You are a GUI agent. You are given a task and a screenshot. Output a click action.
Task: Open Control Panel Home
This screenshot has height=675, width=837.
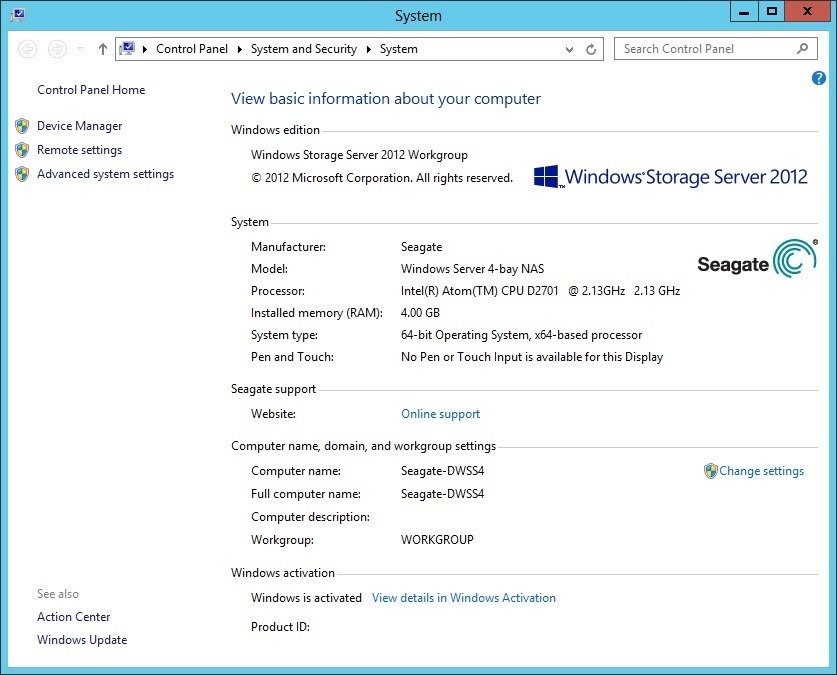[91, 90]
